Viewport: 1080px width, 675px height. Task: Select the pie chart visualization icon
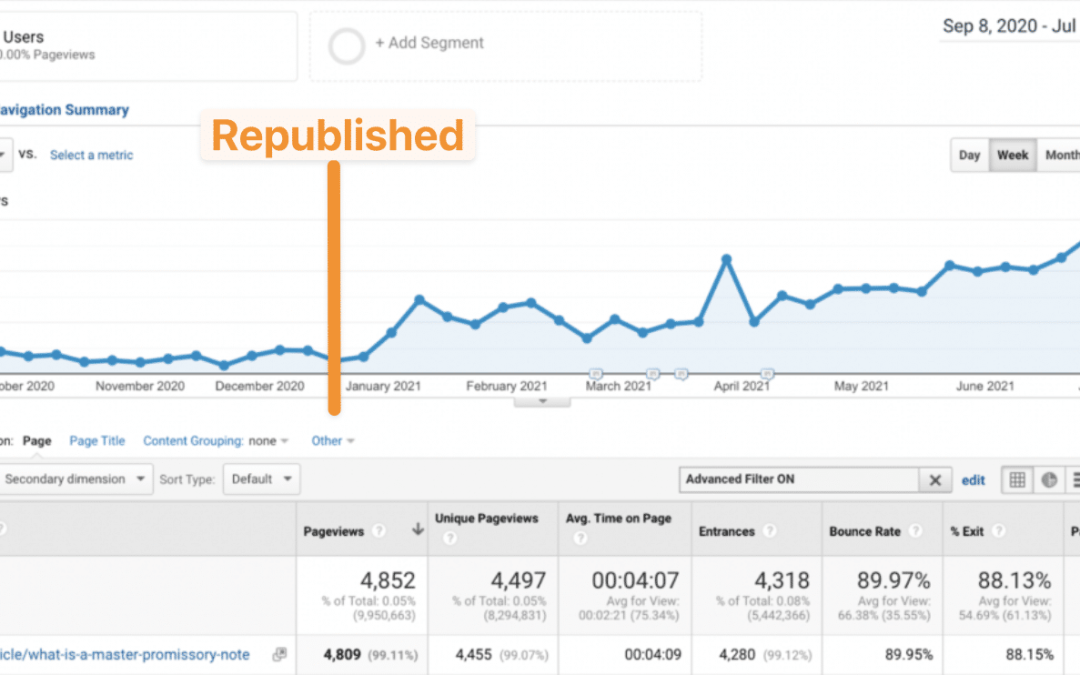[1048, 480]
